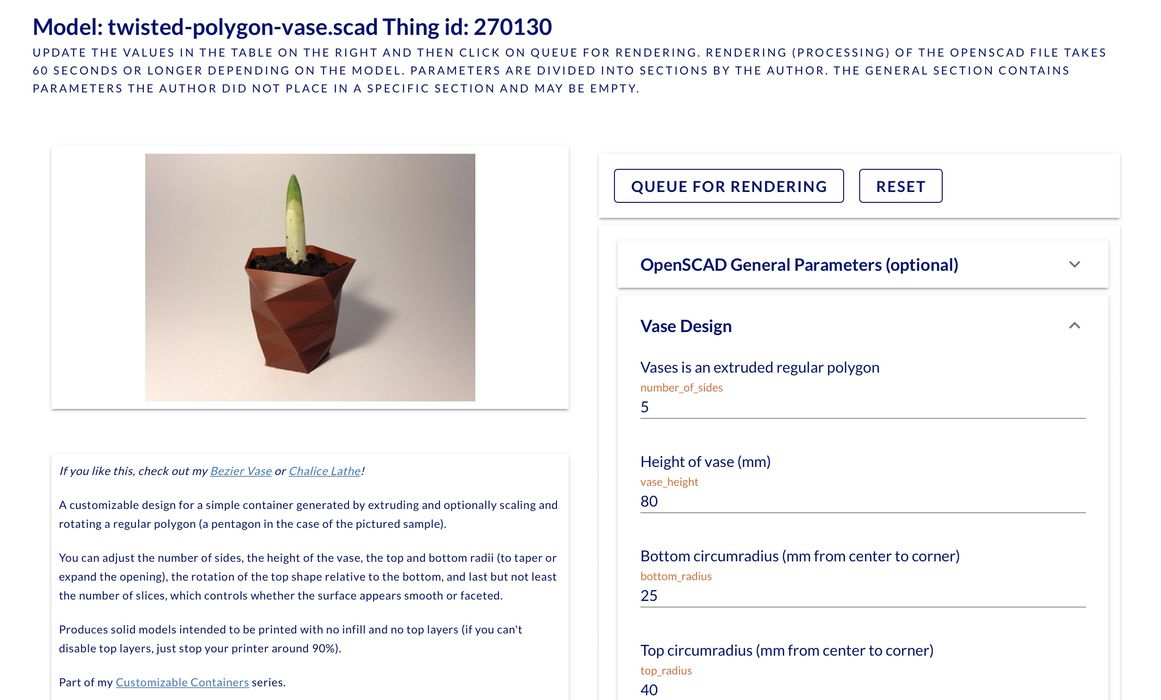Screen dimensions: 1161x700
Task: Click "Vases is an extruded regular polygon" label
Action: click(x=759, y=367)
